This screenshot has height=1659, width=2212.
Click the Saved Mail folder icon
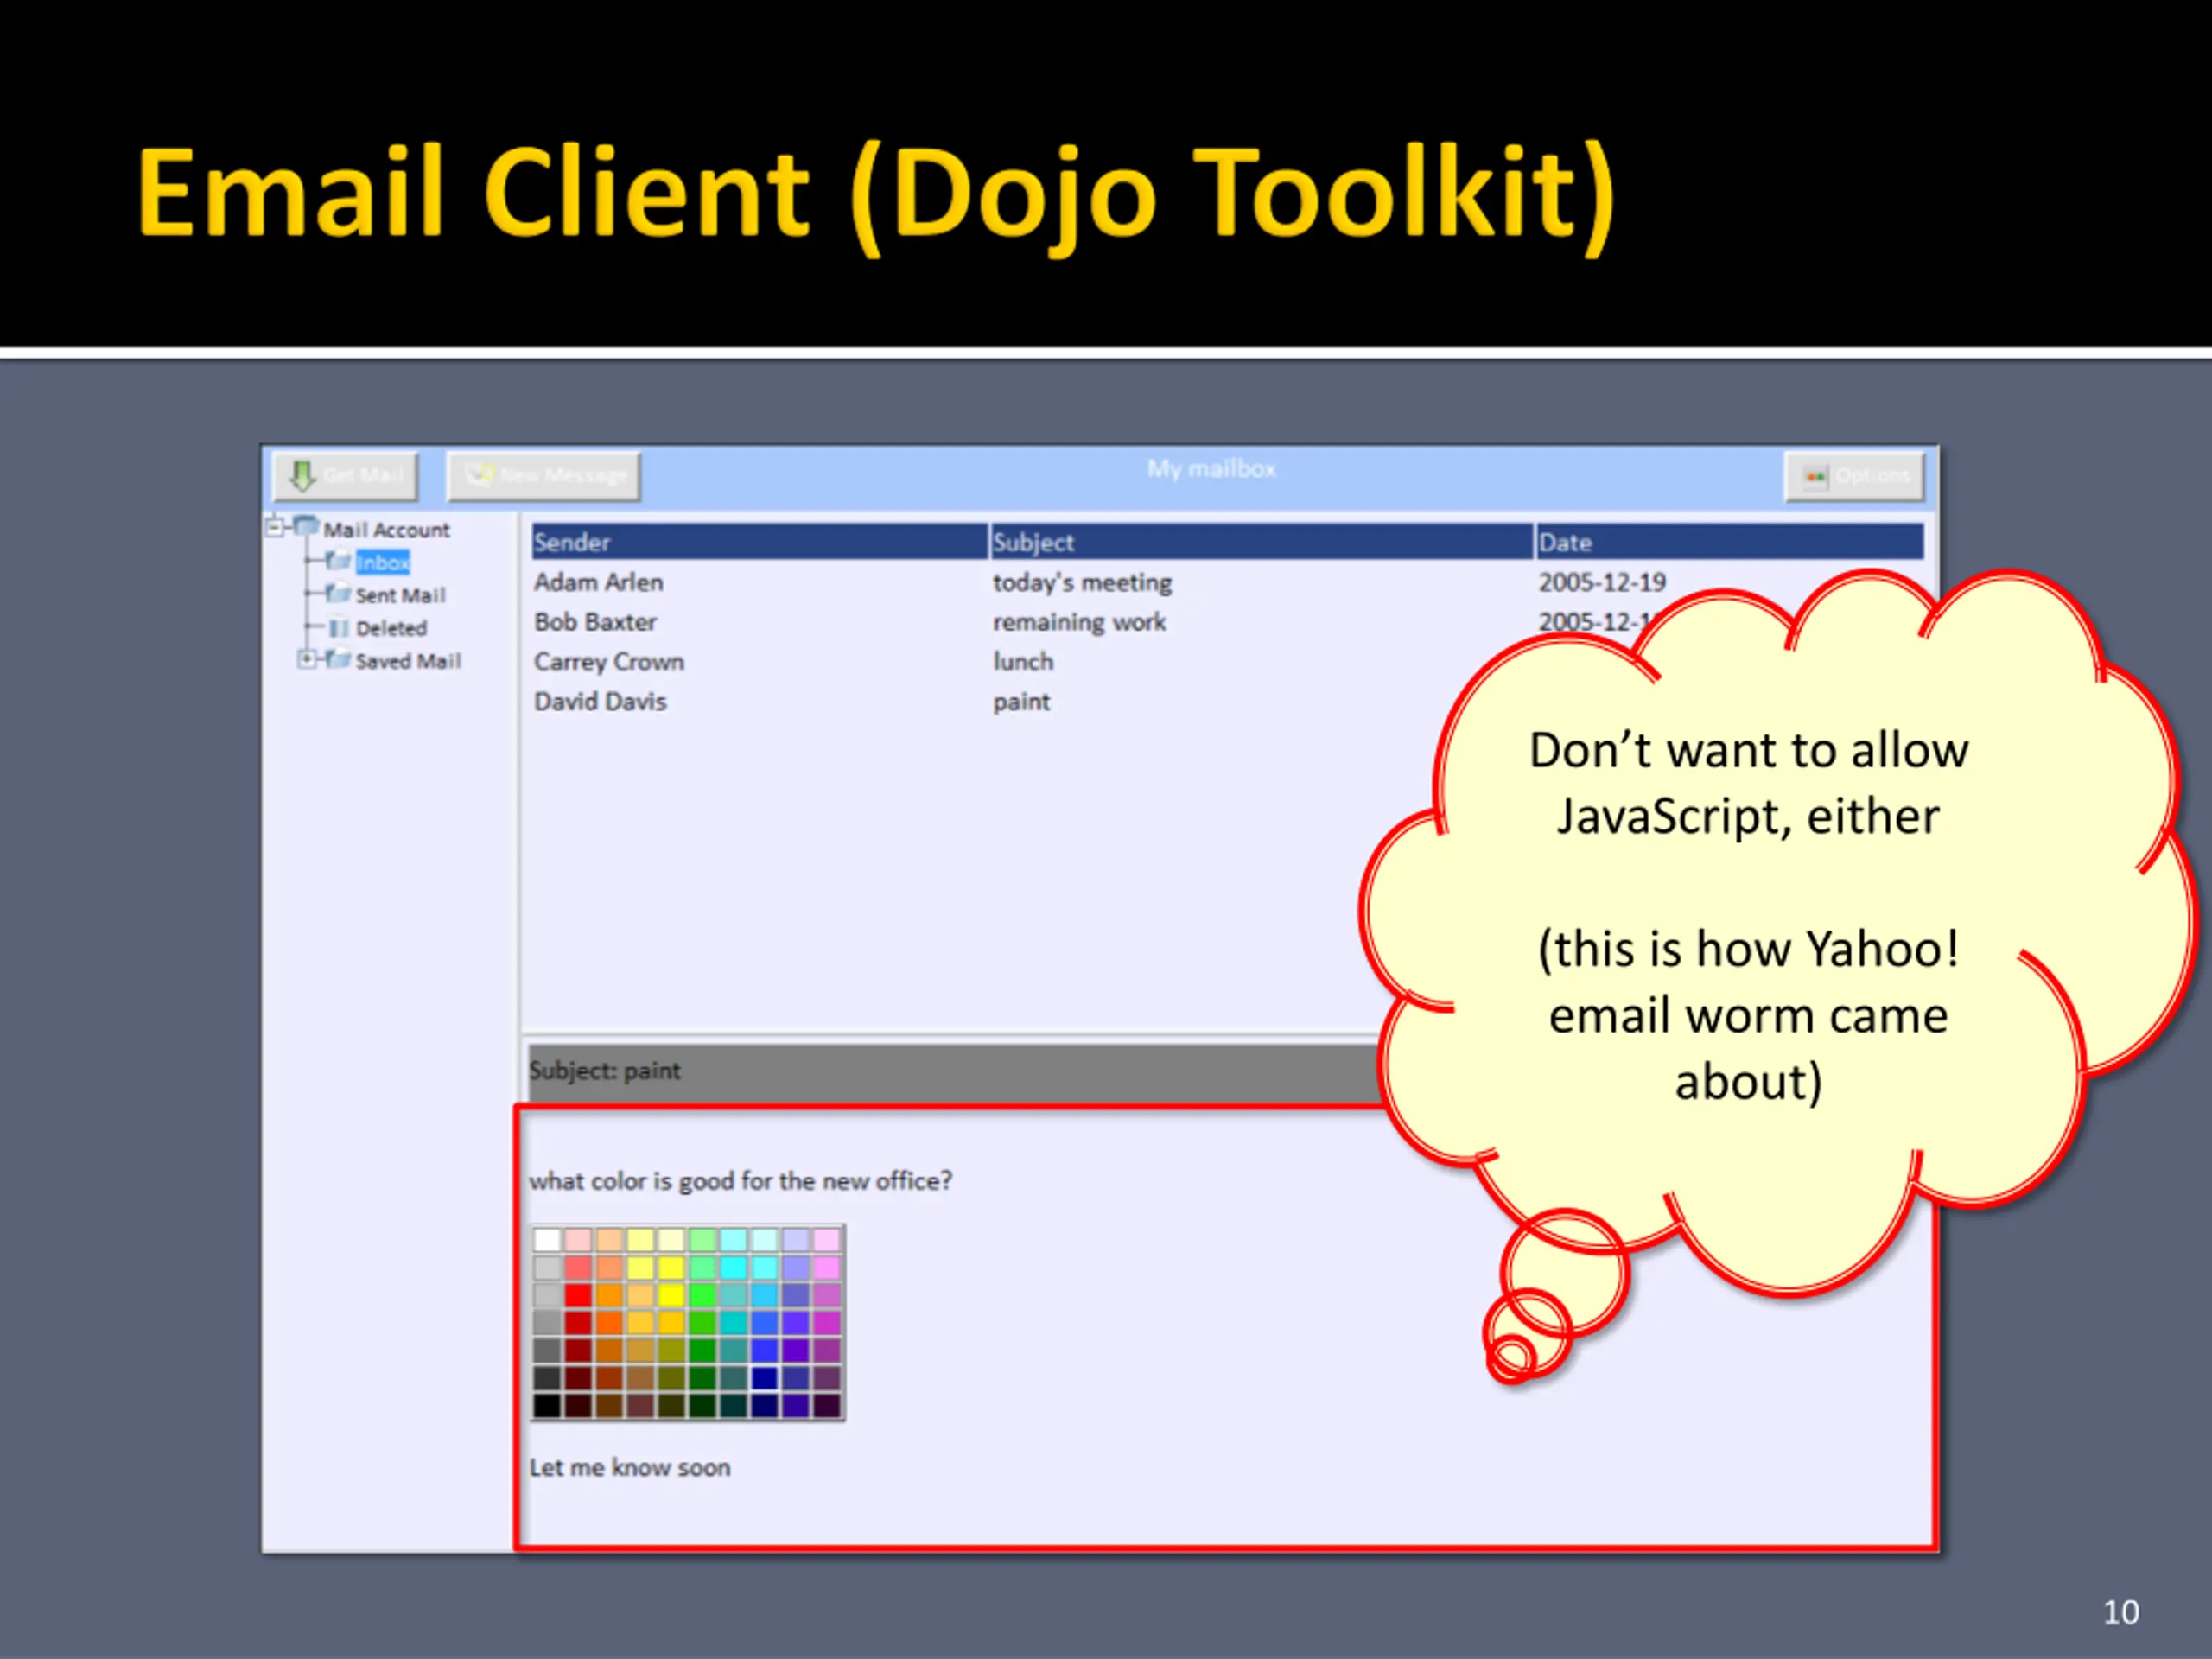pos(338,660)
